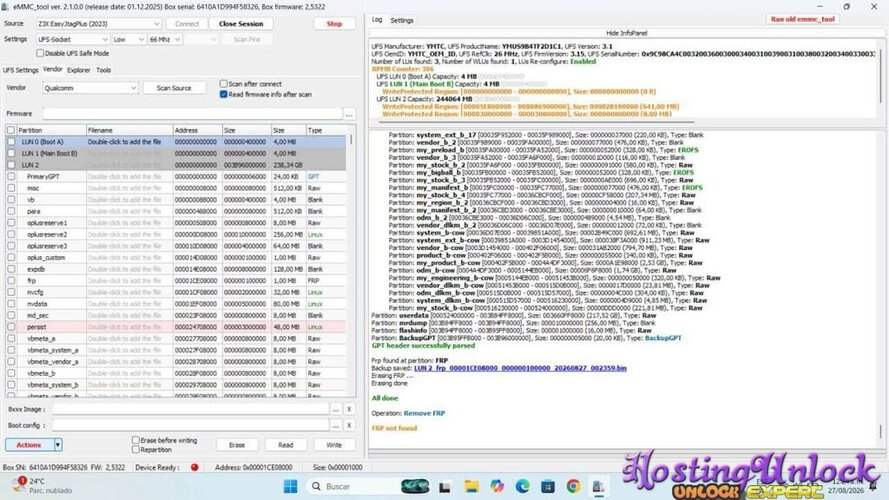Click the Bxxx Image input field

190,409
